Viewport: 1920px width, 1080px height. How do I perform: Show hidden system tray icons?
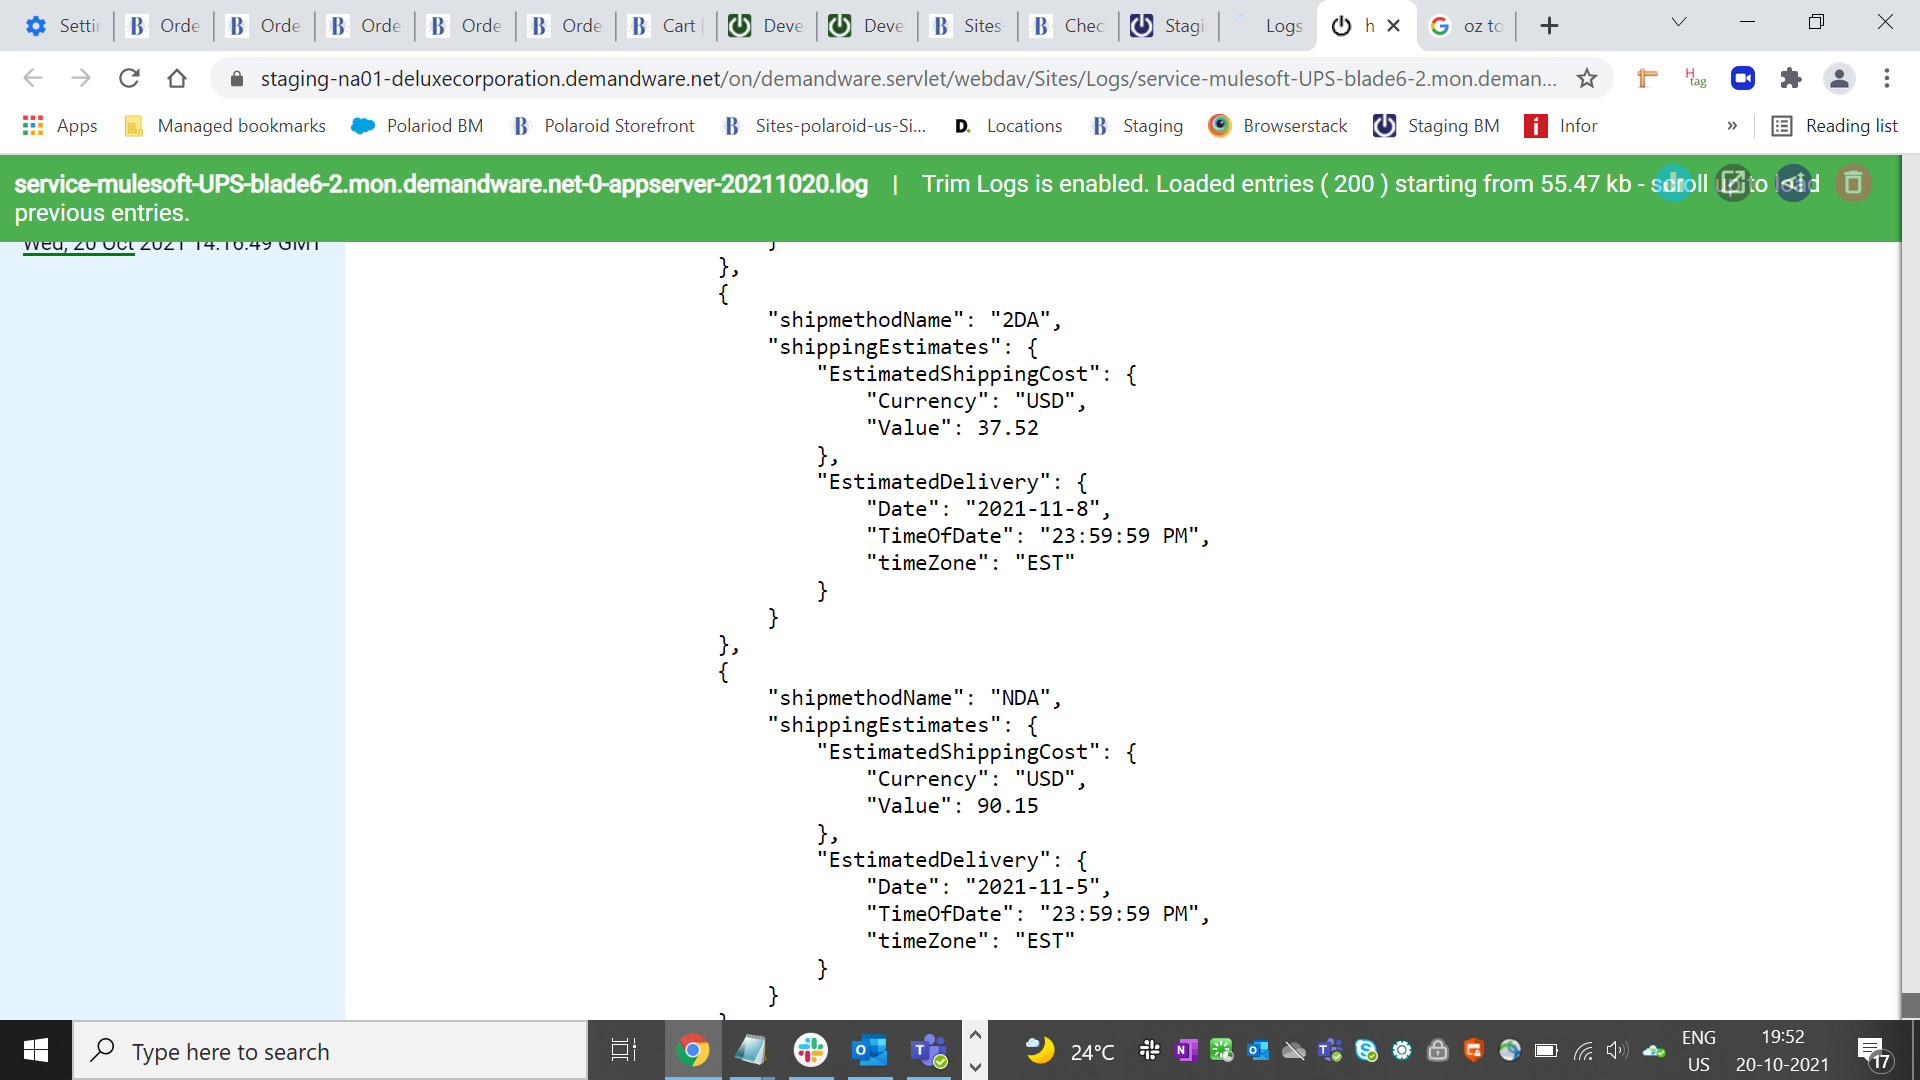(975, 1036)
